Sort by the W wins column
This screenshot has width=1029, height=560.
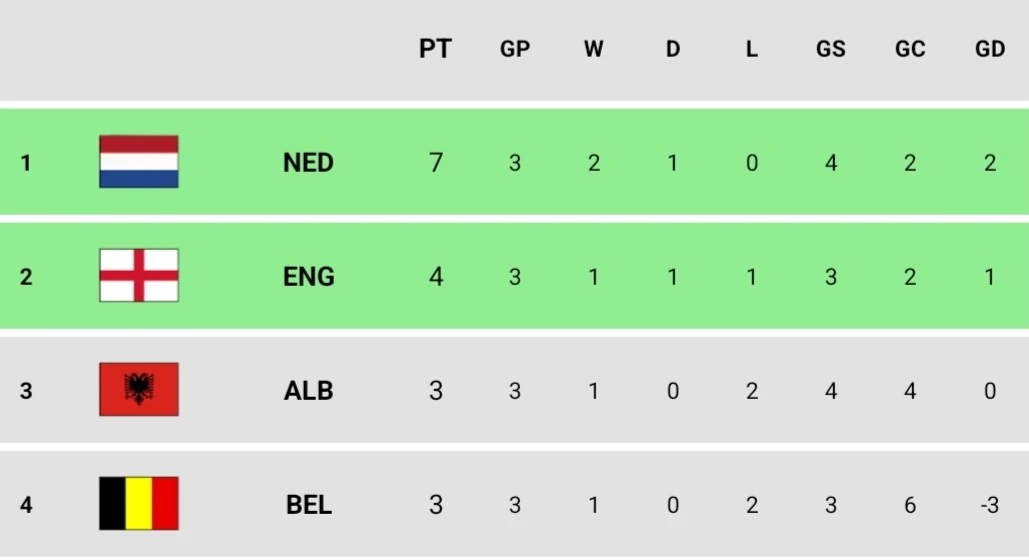(594, 49)
